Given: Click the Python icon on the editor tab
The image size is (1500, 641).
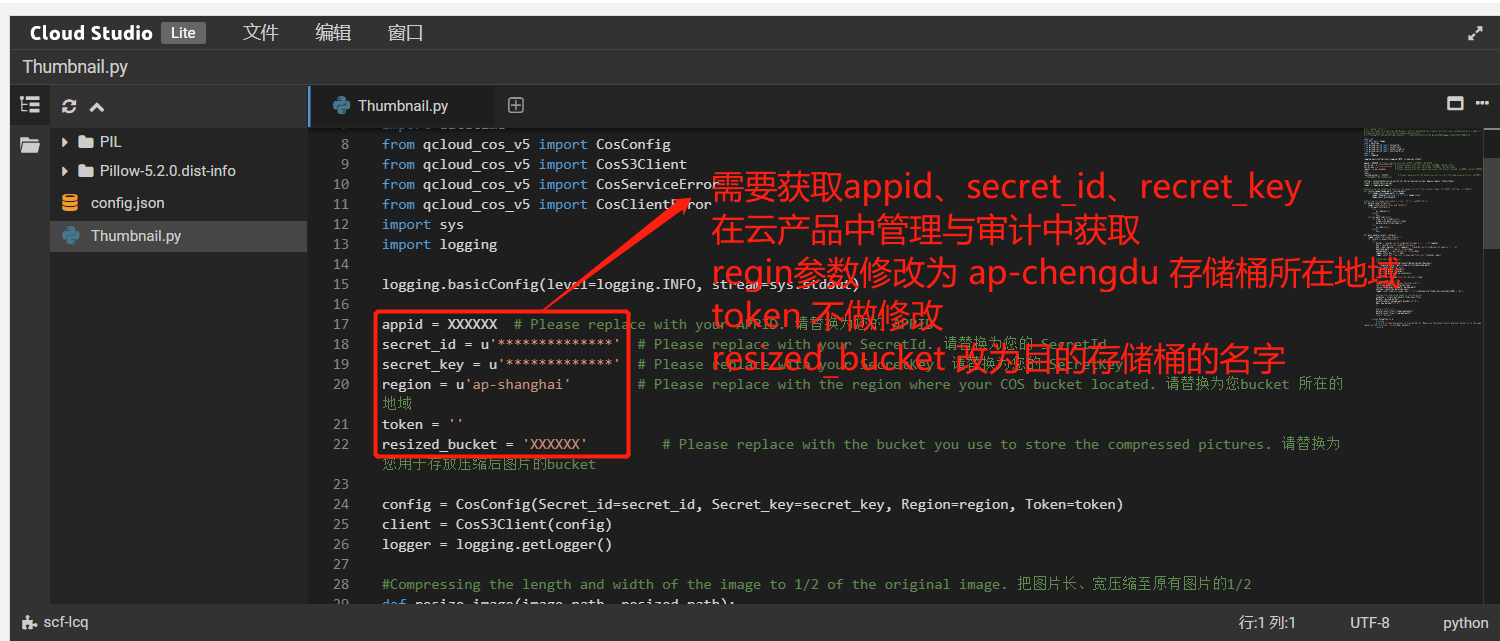Looking at the screenshot, I should [341, 105].
